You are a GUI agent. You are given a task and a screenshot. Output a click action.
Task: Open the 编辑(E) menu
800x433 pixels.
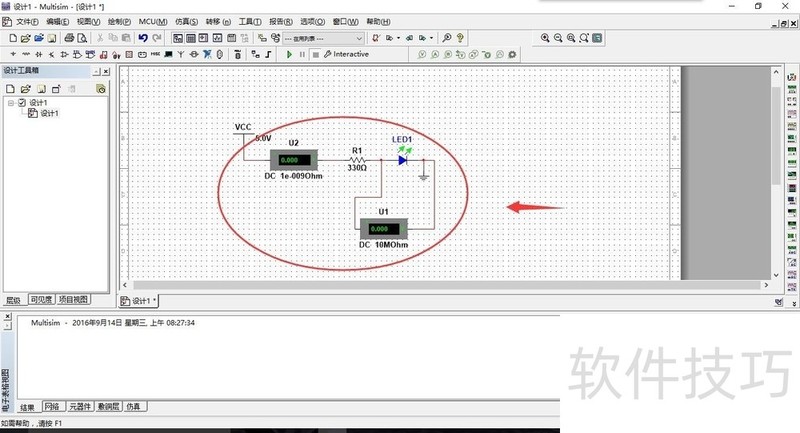click(x=57, y=21)
